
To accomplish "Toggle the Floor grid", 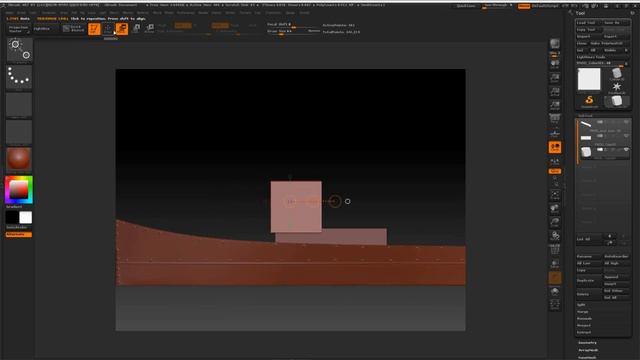I will [x=555, y=133].
